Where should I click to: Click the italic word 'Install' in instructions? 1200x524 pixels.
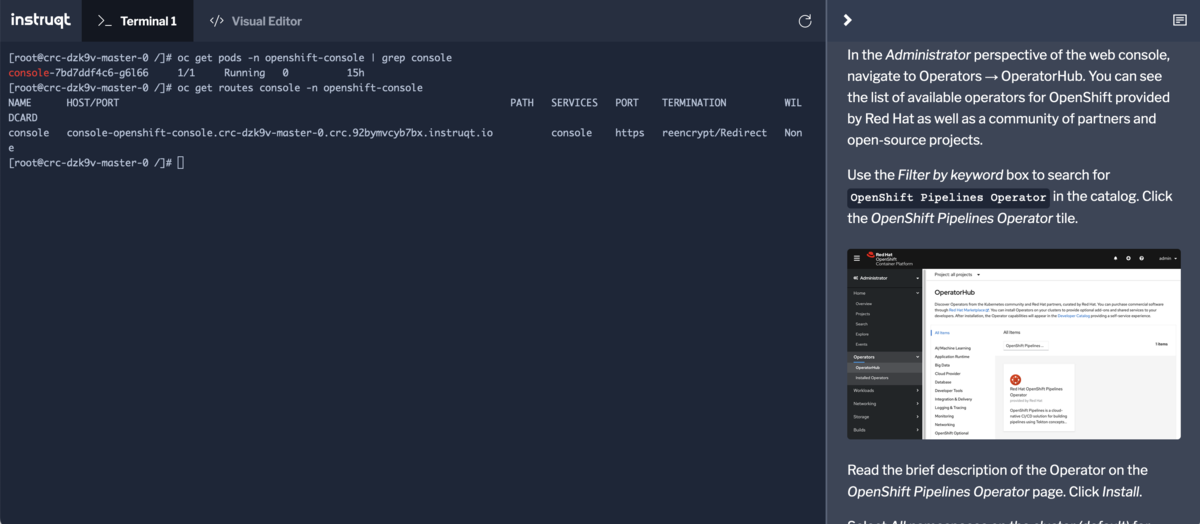(1120, 491)
